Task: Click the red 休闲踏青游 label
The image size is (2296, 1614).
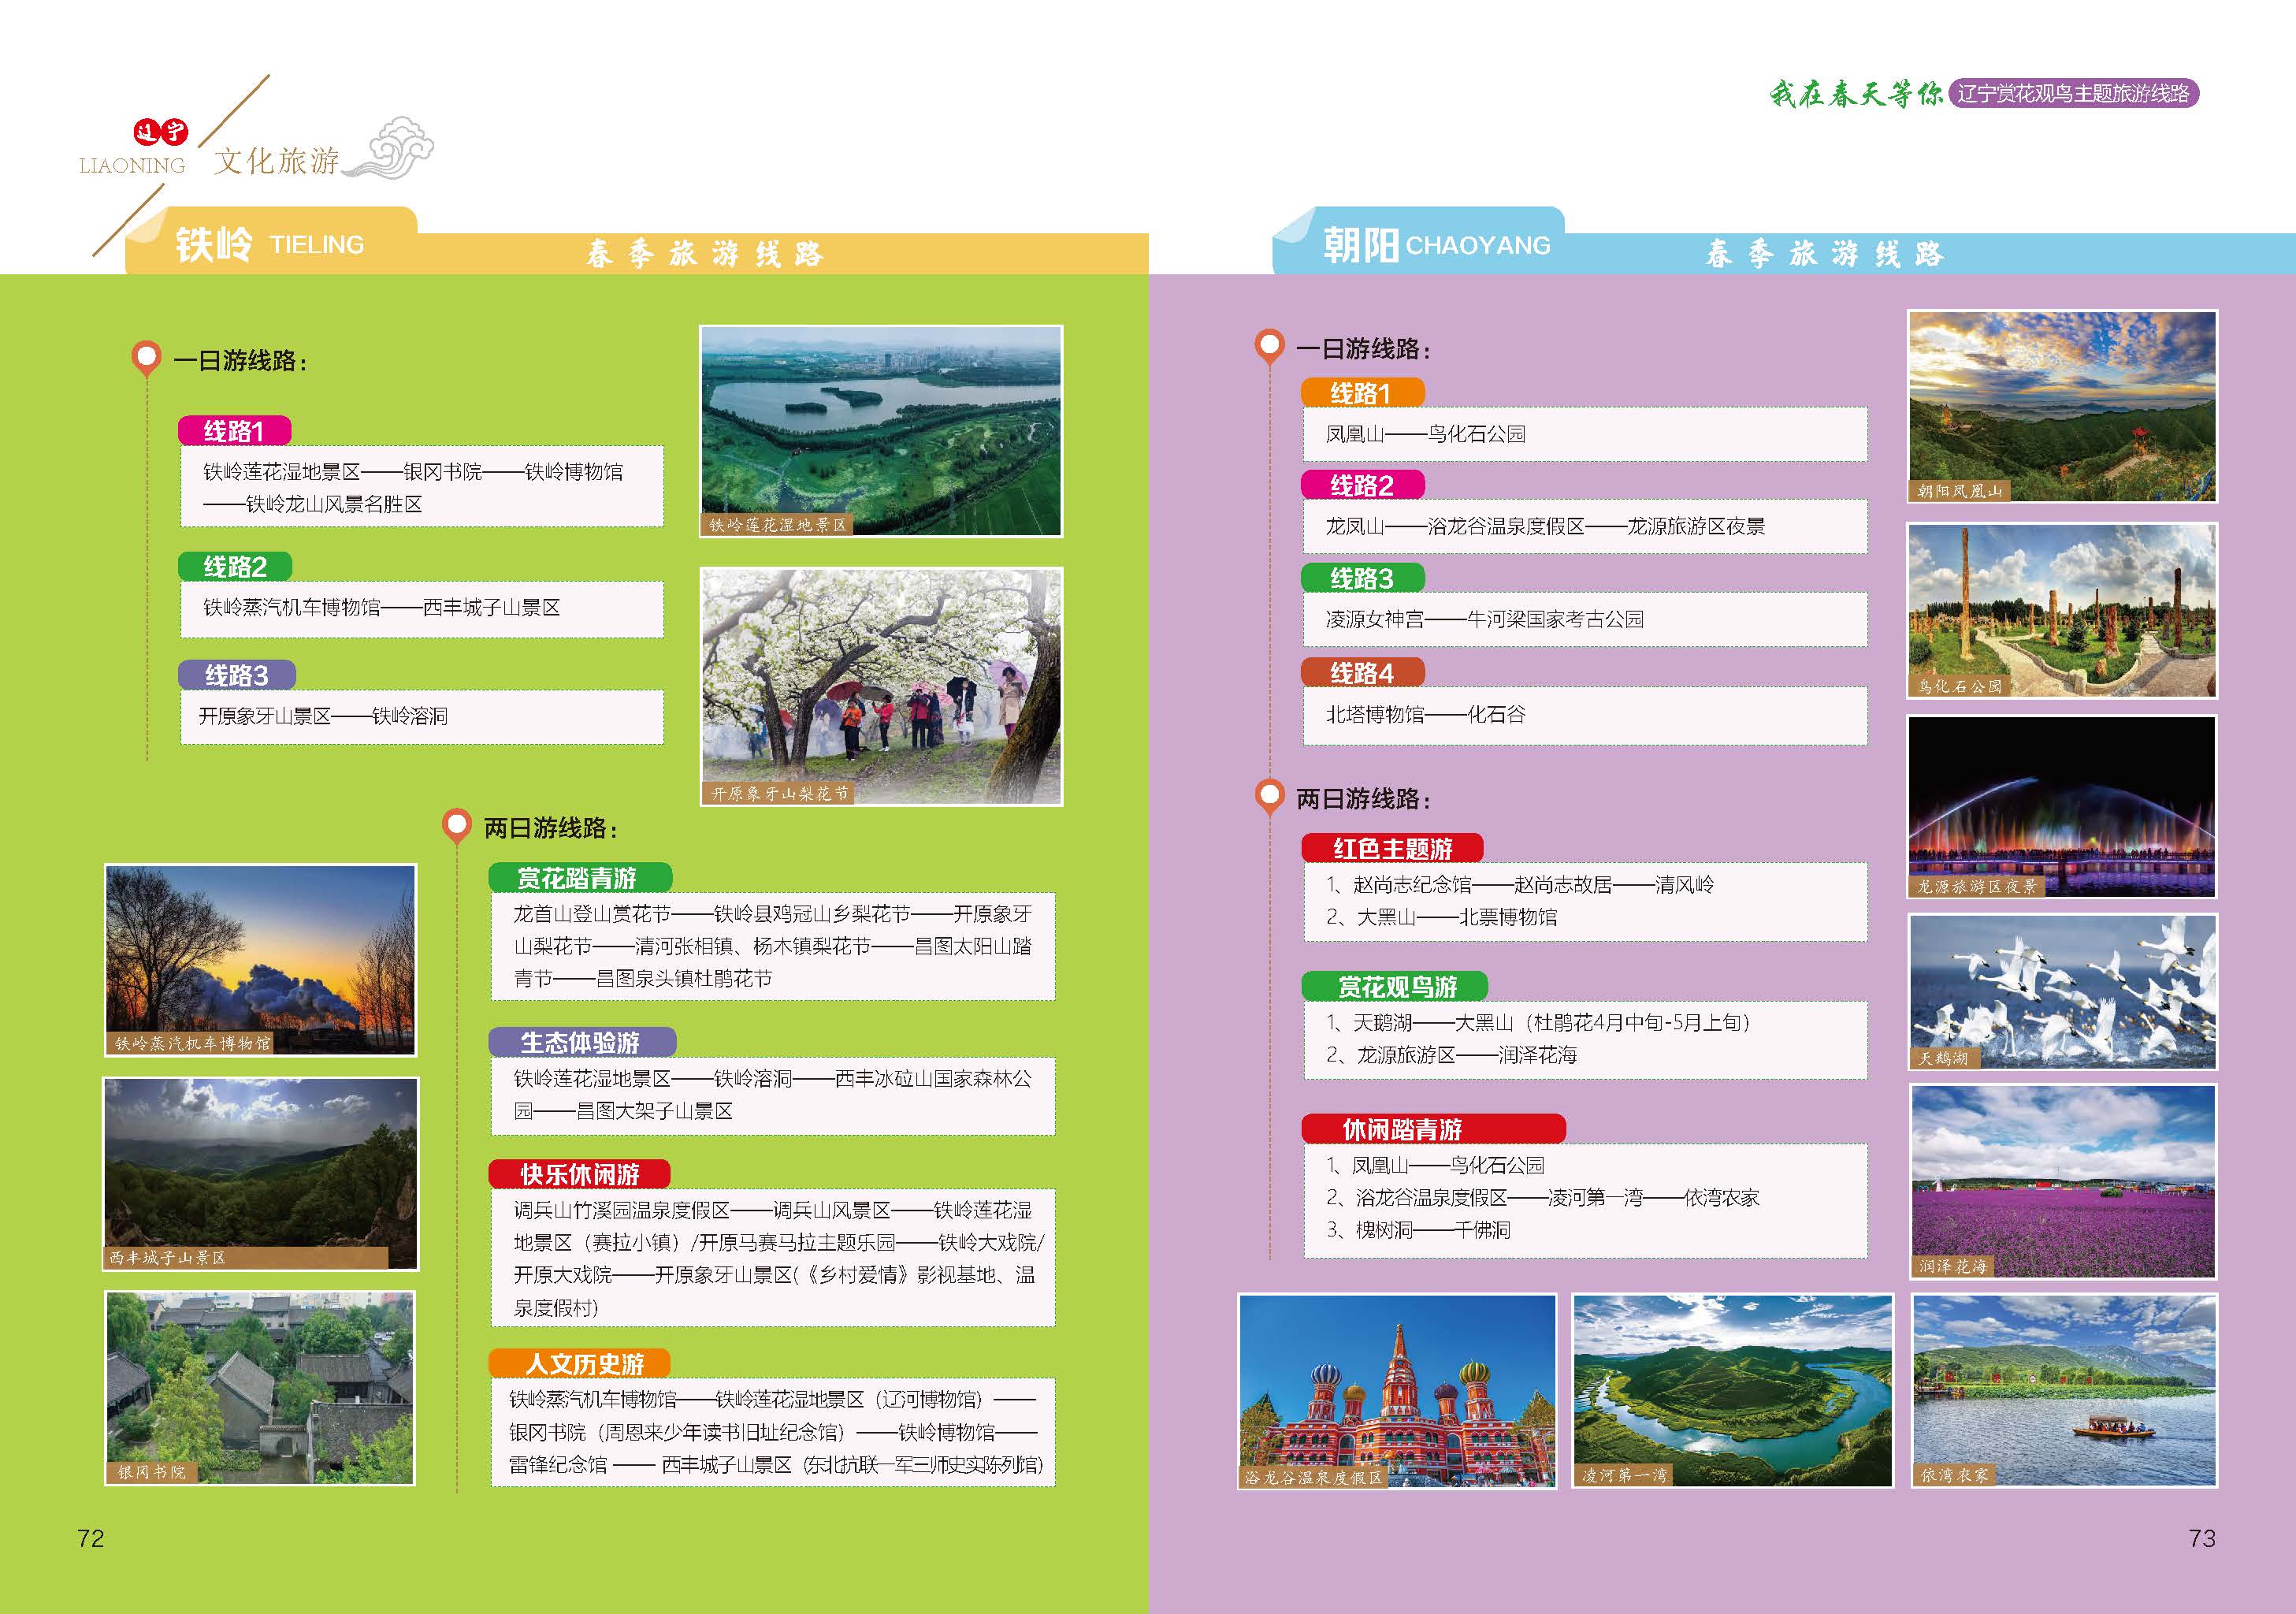Action: 1433,1129
